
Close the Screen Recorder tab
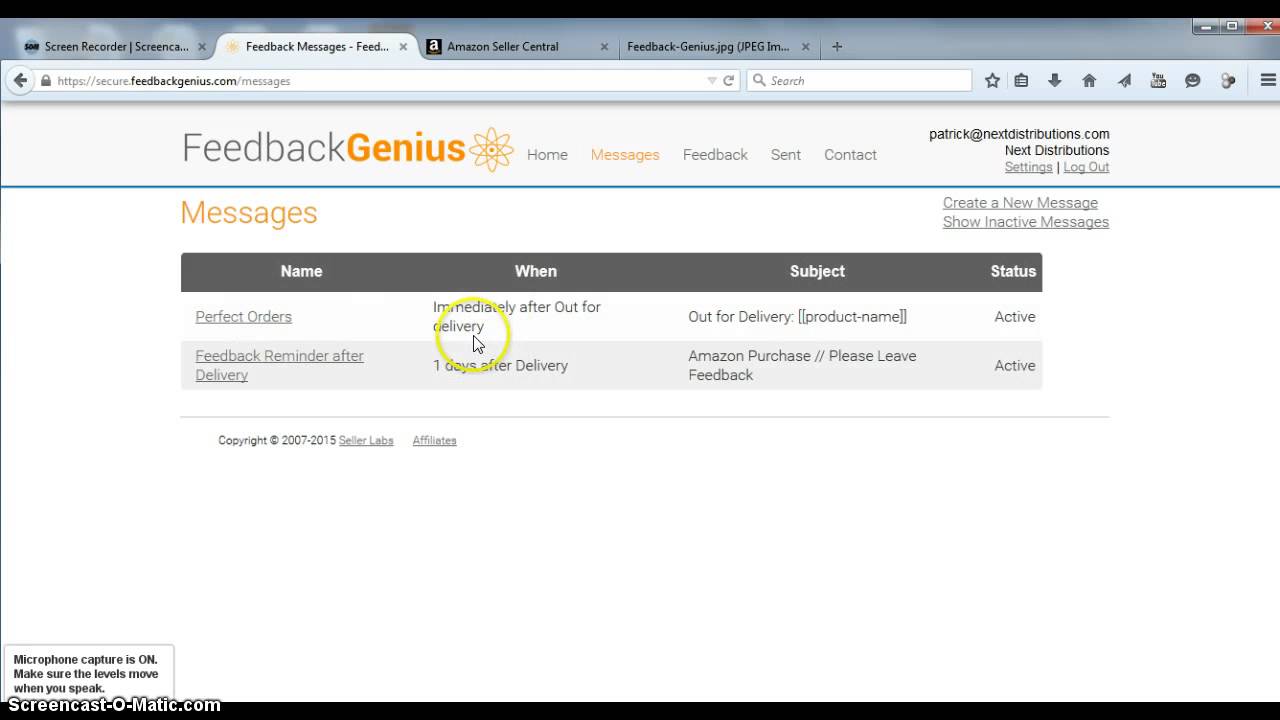coord(202,46)
